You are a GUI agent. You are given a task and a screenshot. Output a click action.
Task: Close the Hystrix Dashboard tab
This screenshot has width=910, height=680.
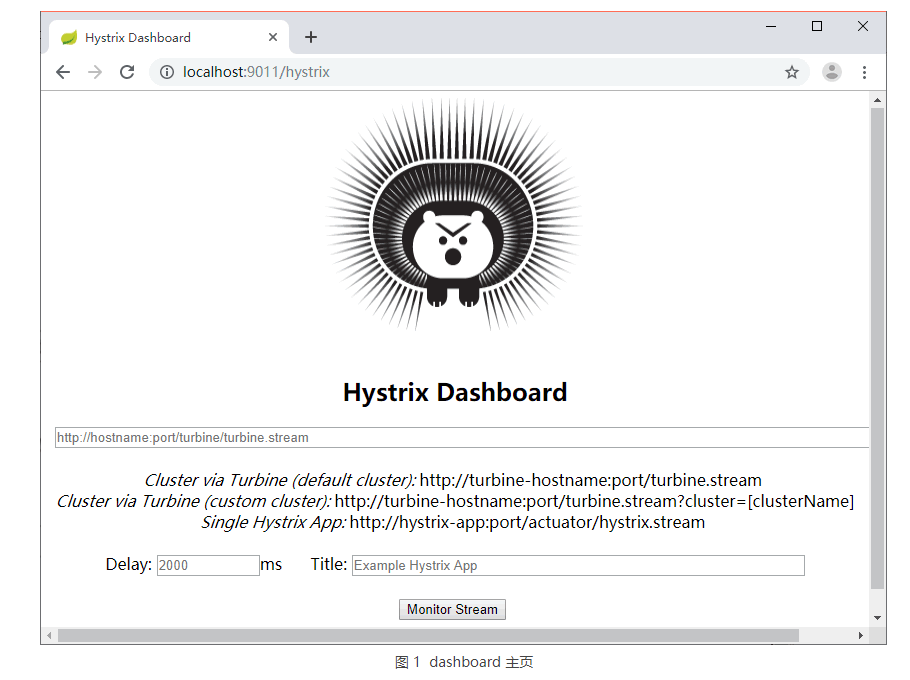tap(273, 37)
